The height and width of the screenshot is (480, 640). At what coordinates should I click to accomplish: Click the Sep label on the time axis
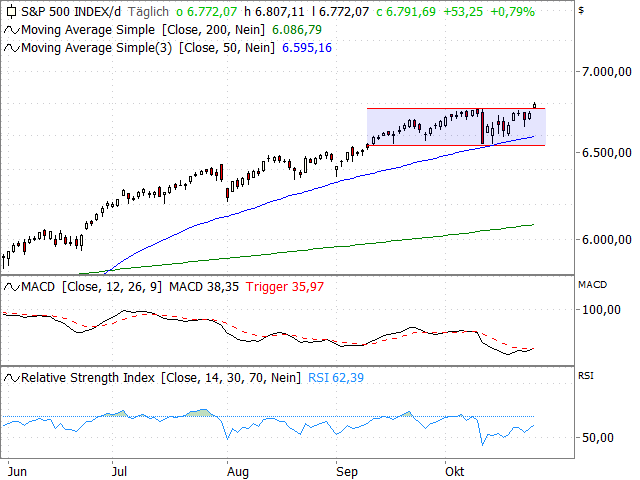(x=347, y=468)
